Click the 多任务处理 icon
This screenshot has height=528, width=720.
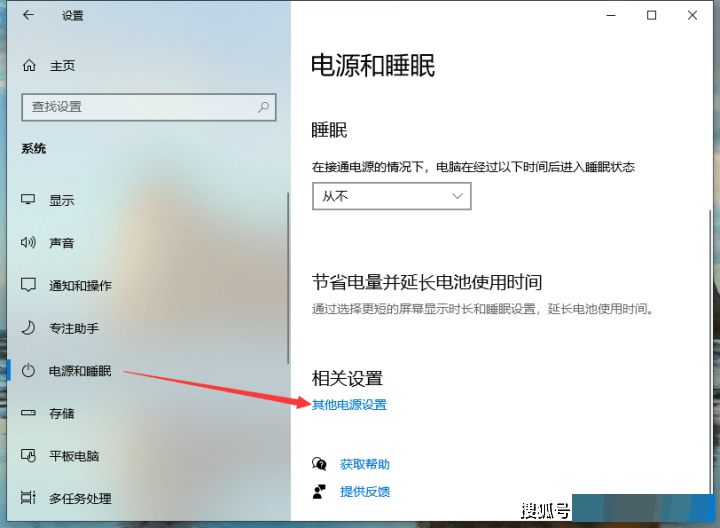[x=28, y=498]
